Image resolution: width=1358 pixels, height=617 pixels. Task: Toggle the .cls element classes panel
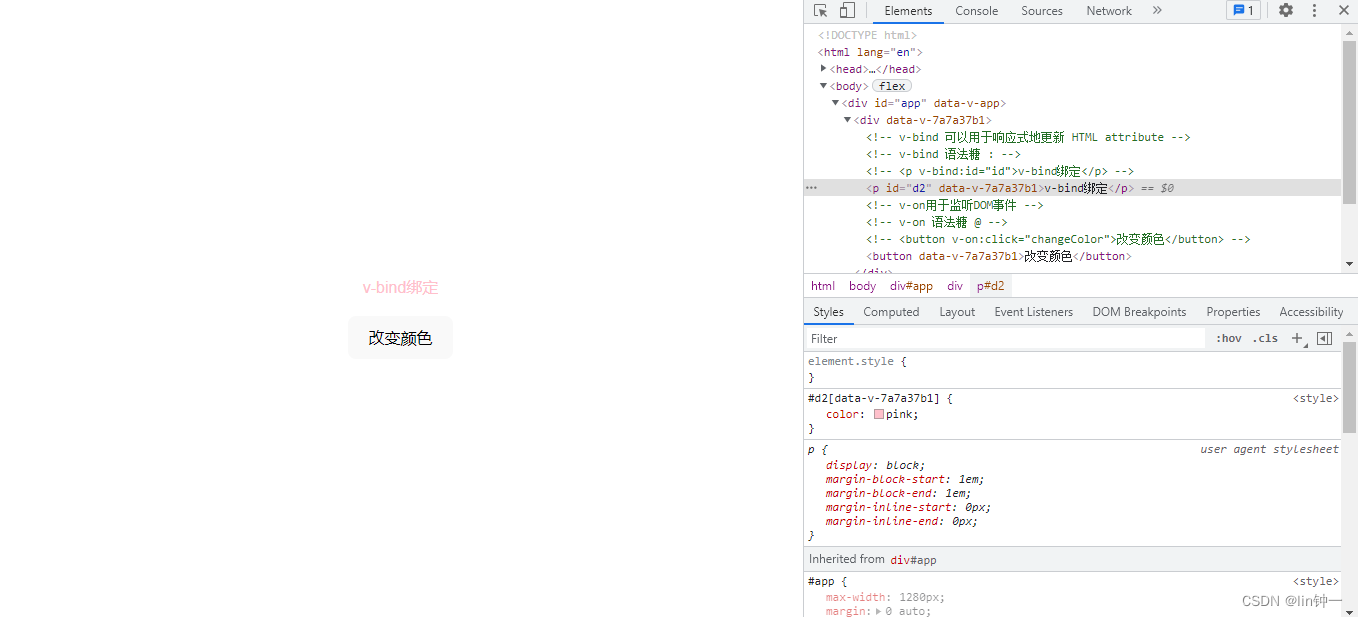1266,339
